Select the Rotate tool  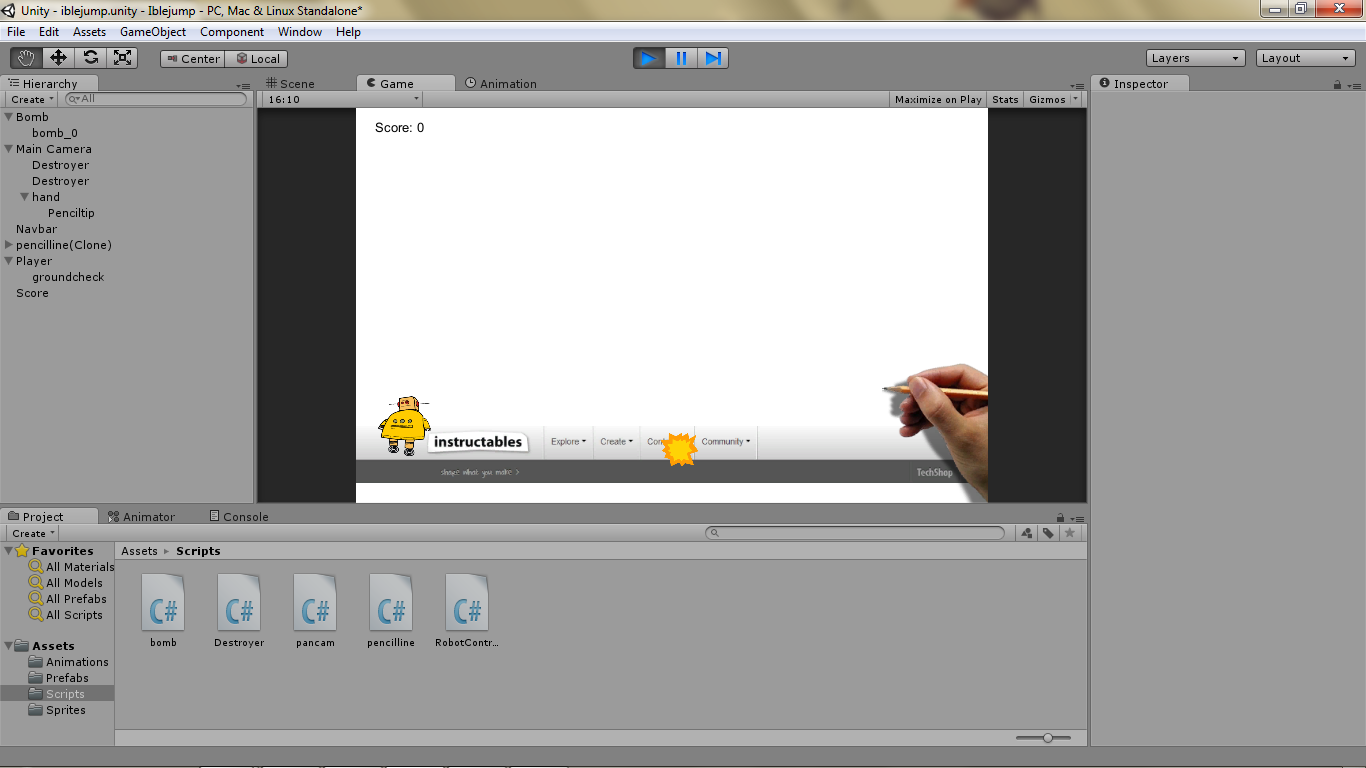click(90, 58)
